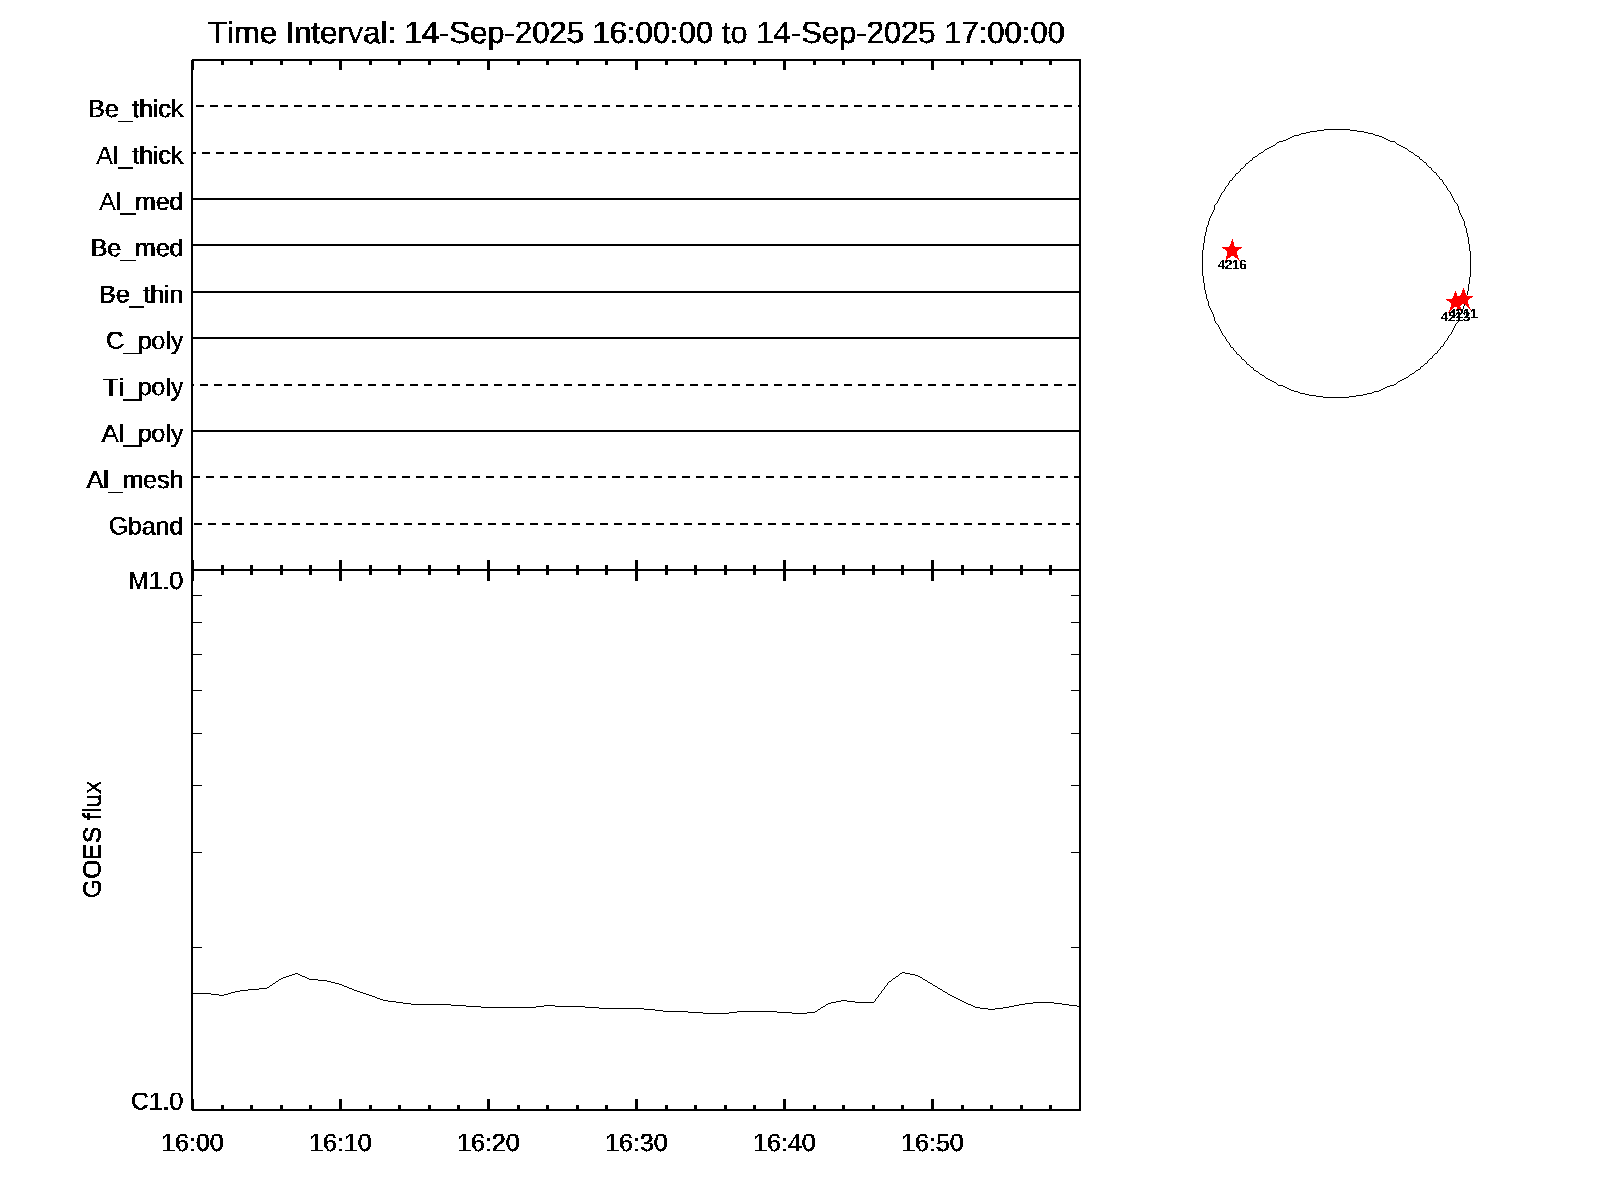Click the C1.0 flux level label

157,1102
